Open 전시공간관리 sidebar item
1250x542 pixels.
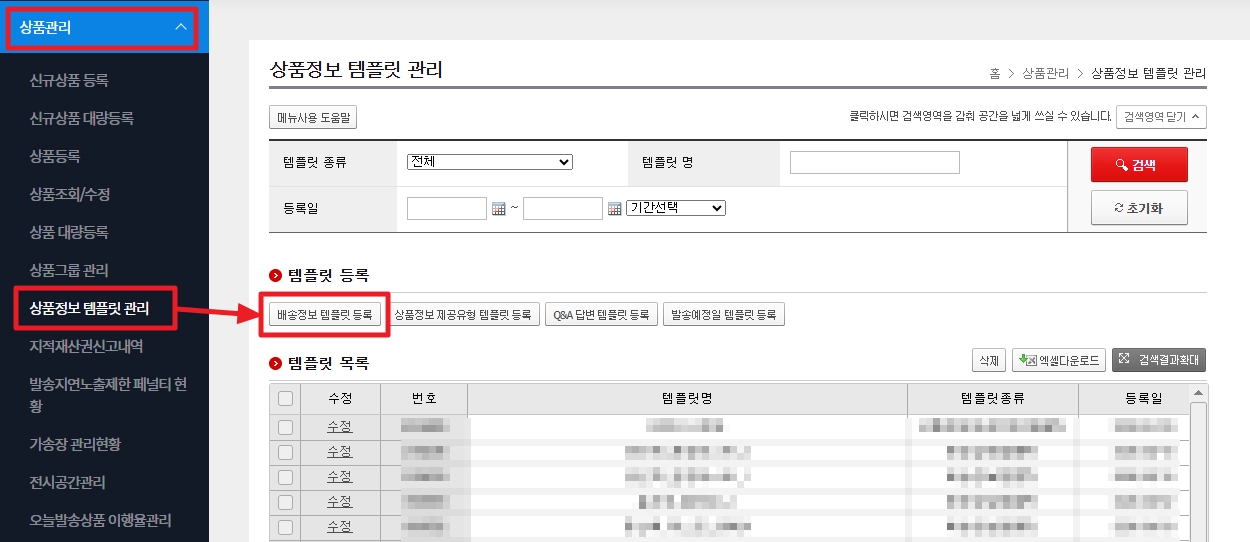(68, 482)
